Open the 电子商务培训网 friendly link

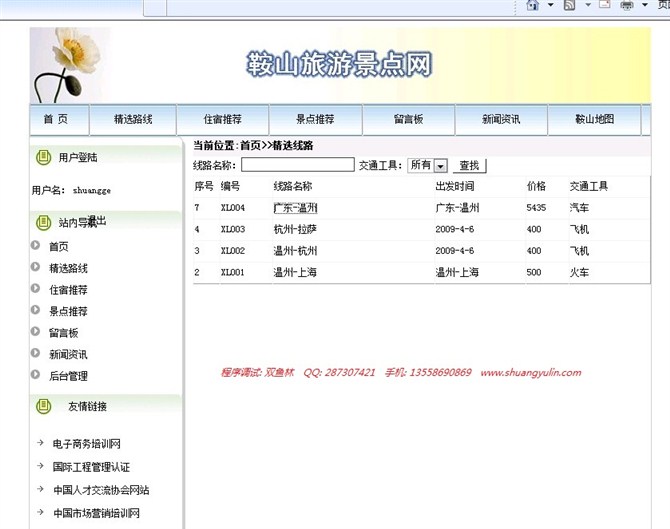86,444
